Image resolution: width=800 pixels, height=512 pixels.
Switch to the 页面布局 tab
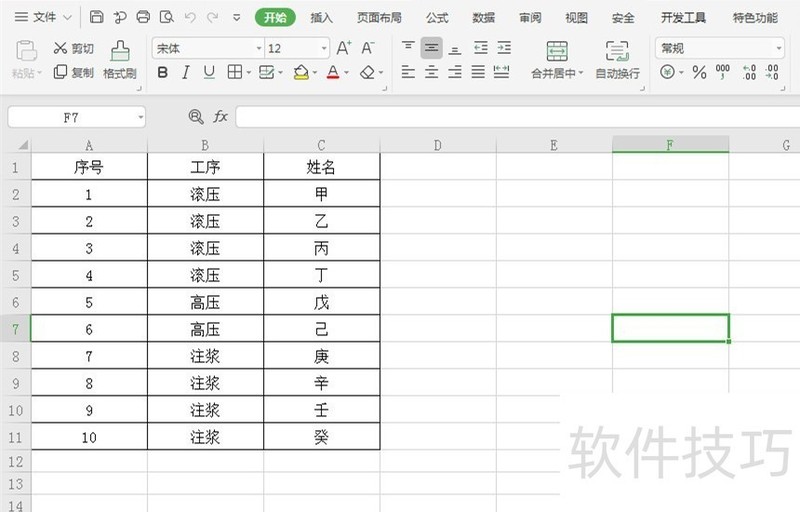379,18
